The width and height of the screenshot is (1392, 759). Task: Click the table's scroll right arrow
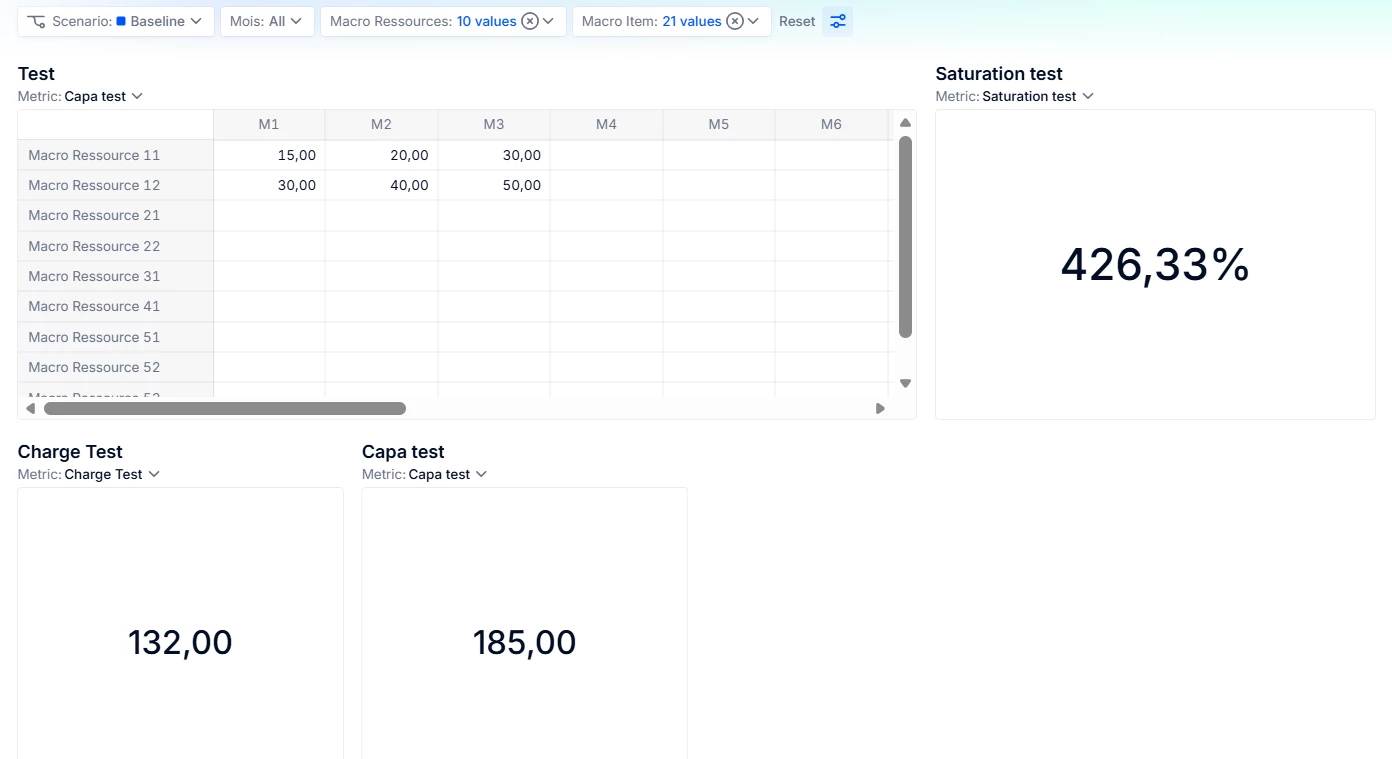click(x=880, y=408)
